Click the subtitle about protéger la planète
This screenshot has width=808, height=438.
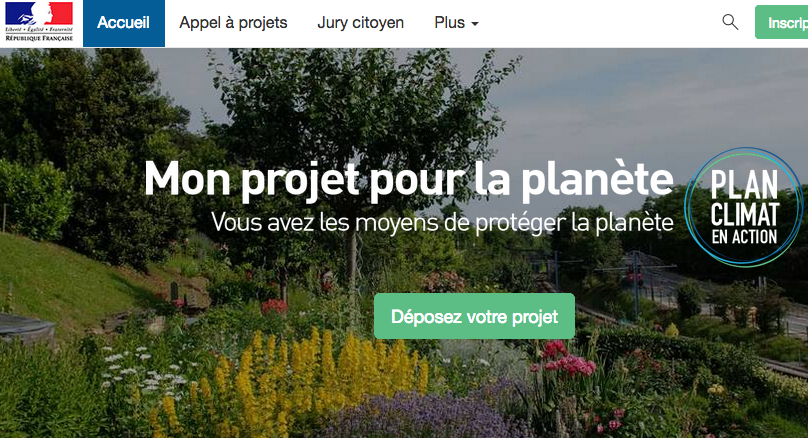[442, 223]
